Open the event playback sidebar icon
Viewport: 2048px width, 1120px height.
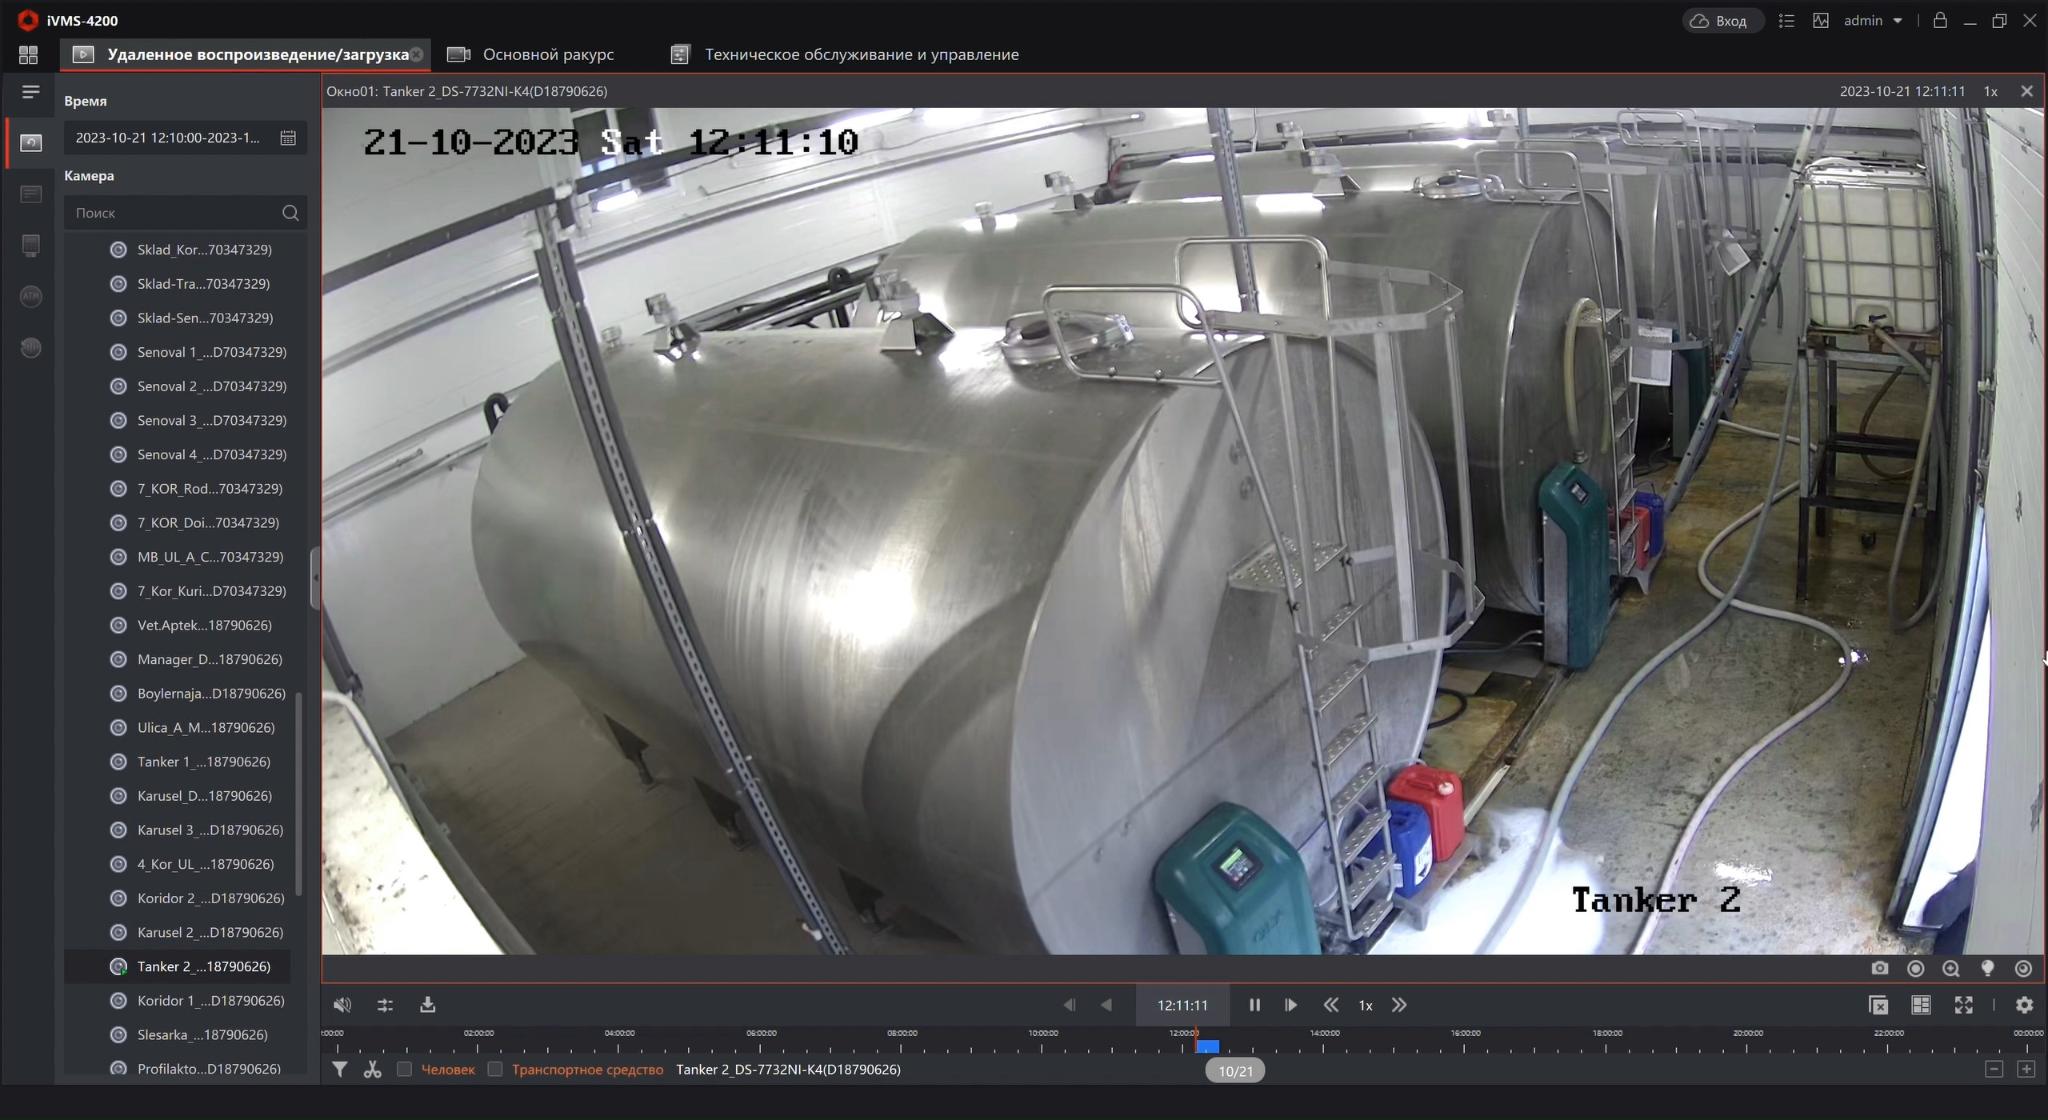(31, 194)
